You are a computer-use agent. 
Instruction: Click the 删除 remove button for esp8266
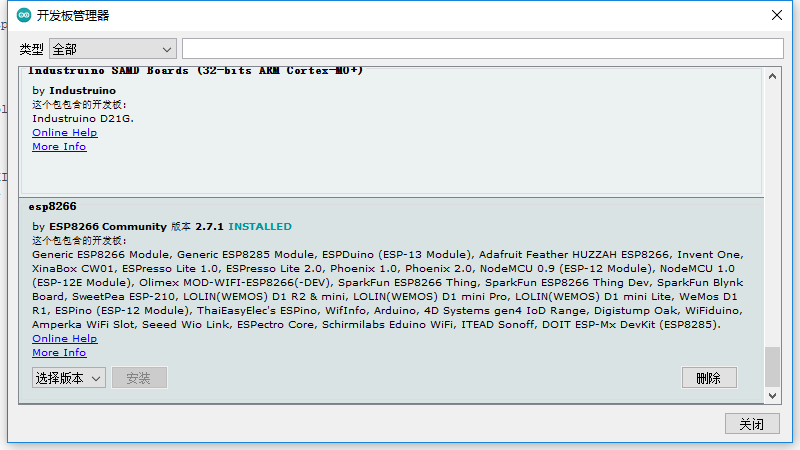pos(709,378)
